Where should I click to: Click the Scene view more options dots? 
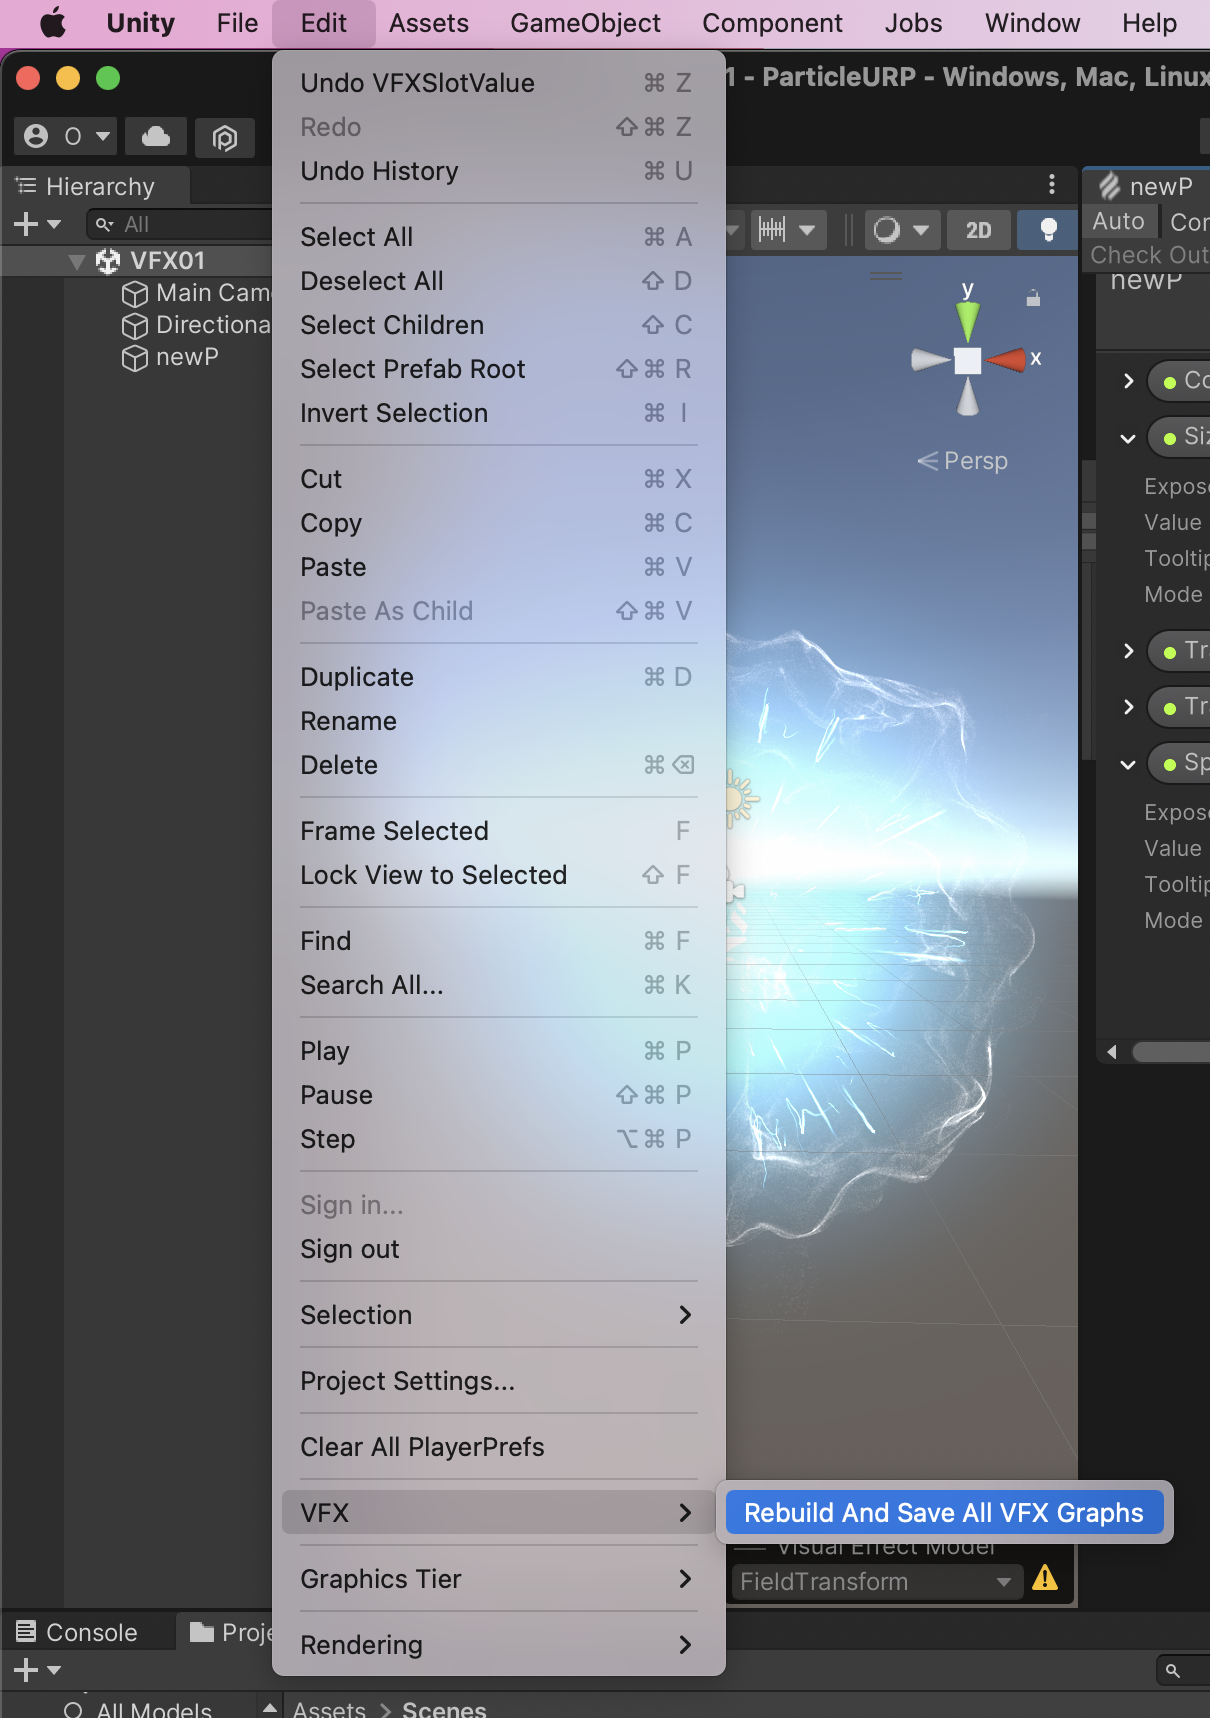pos(1051,184)
